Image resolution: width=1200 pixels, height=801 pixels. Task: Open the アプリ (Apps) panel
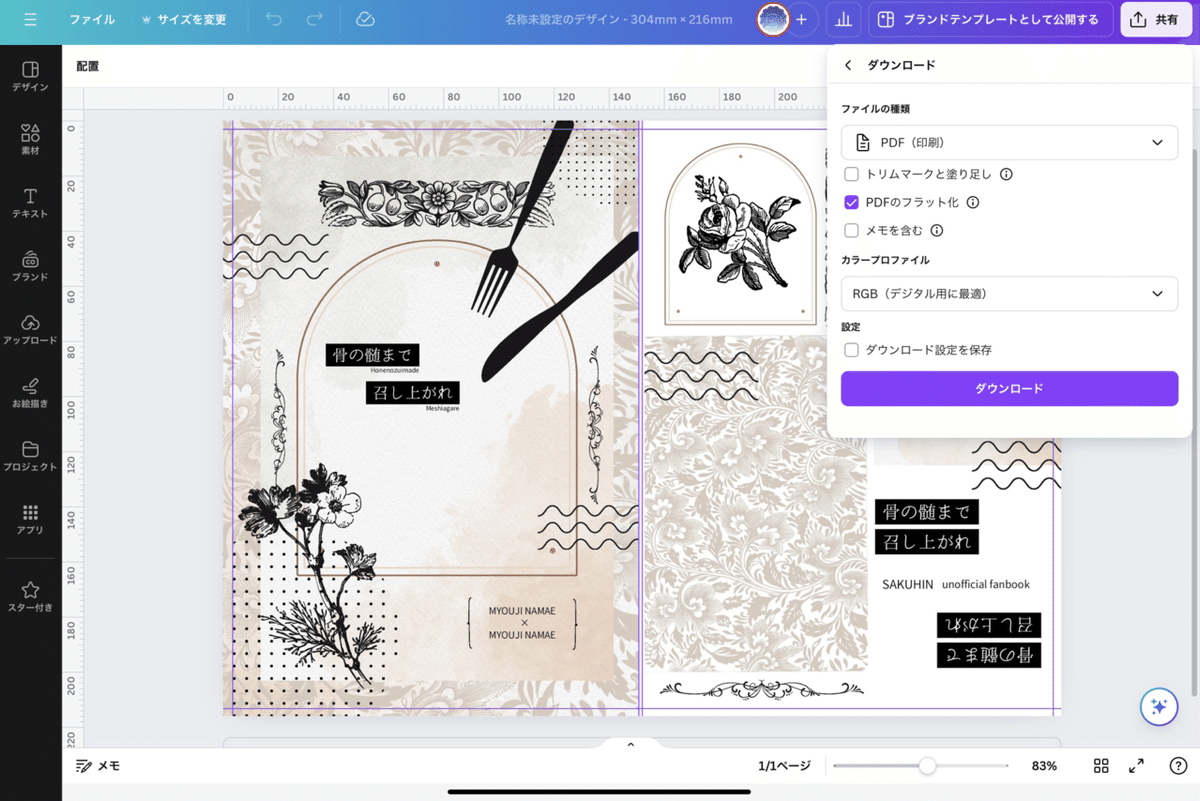[x=30, y=520]
